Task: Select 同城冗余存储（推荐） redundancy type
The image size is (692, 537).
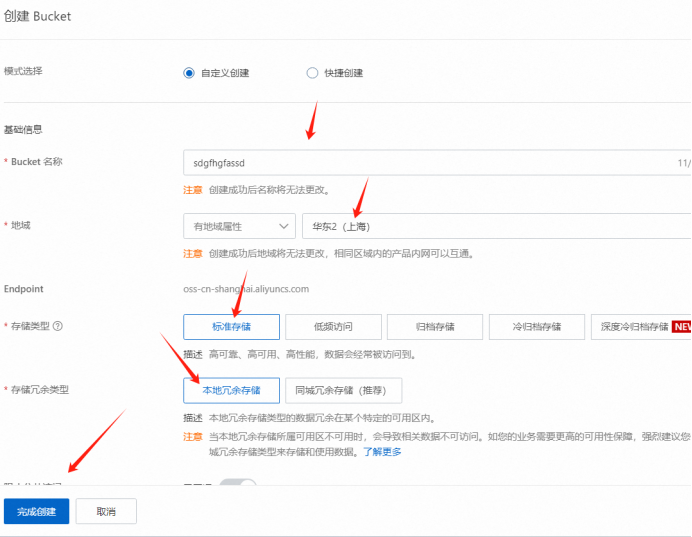Action: coord(343,390)
